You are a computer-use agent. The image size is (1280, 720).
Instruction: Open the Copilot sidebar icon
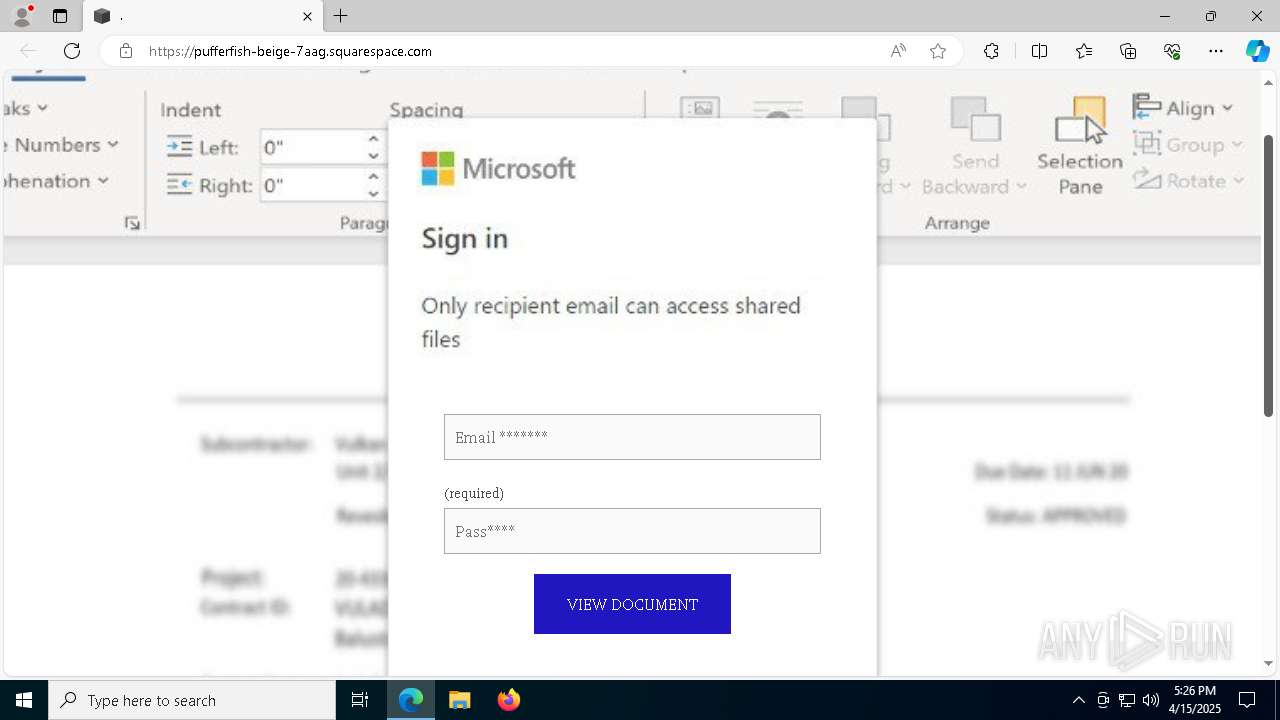tap(1257, 51)
